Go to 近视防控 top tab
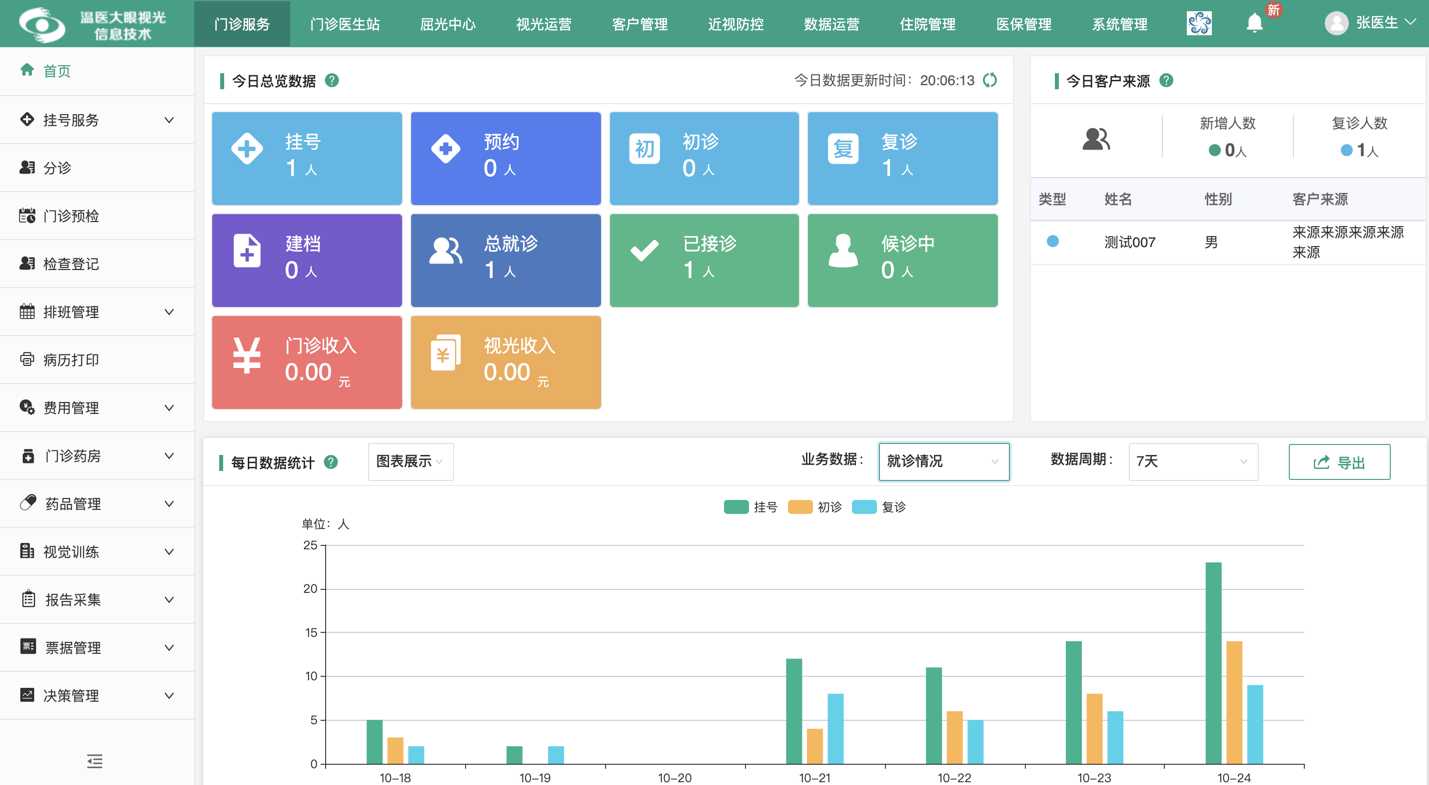Viewport: 1429px width, 785px height. [736, 24]
